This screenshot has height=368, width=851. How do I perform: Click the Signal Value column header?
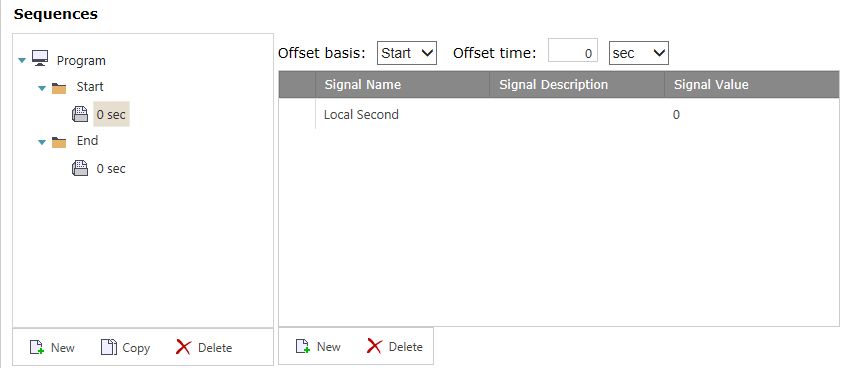[x=752, y=84]
